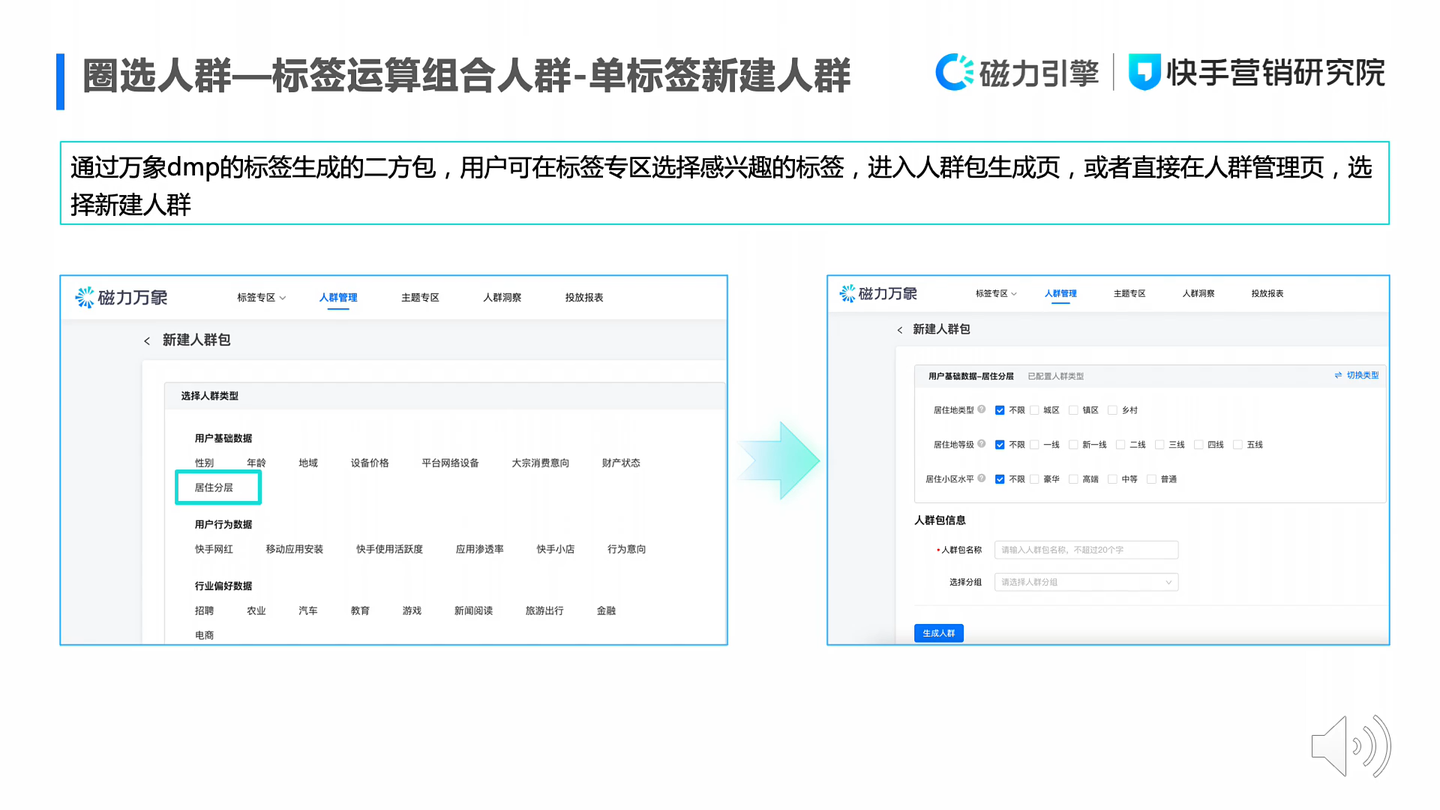Select the 地域 audience type
The image size is (1440, 810).
(x=308, y=463)
